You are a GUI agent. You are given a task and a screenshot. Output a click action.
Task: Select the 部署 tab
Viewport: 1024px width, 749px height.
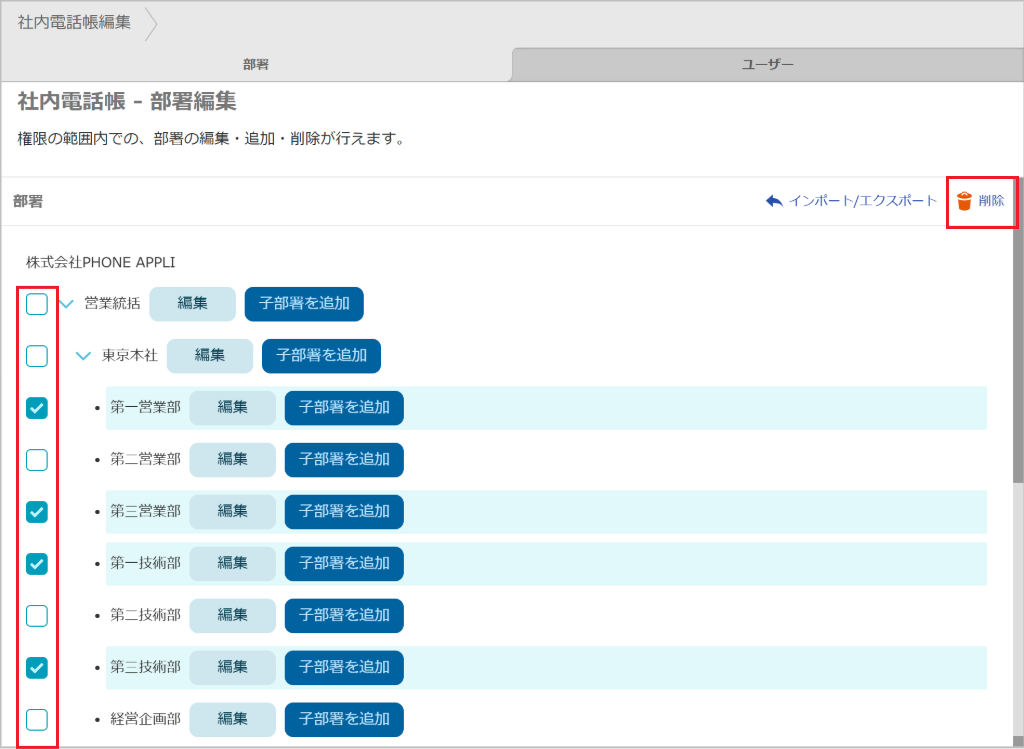coord(256,64)
